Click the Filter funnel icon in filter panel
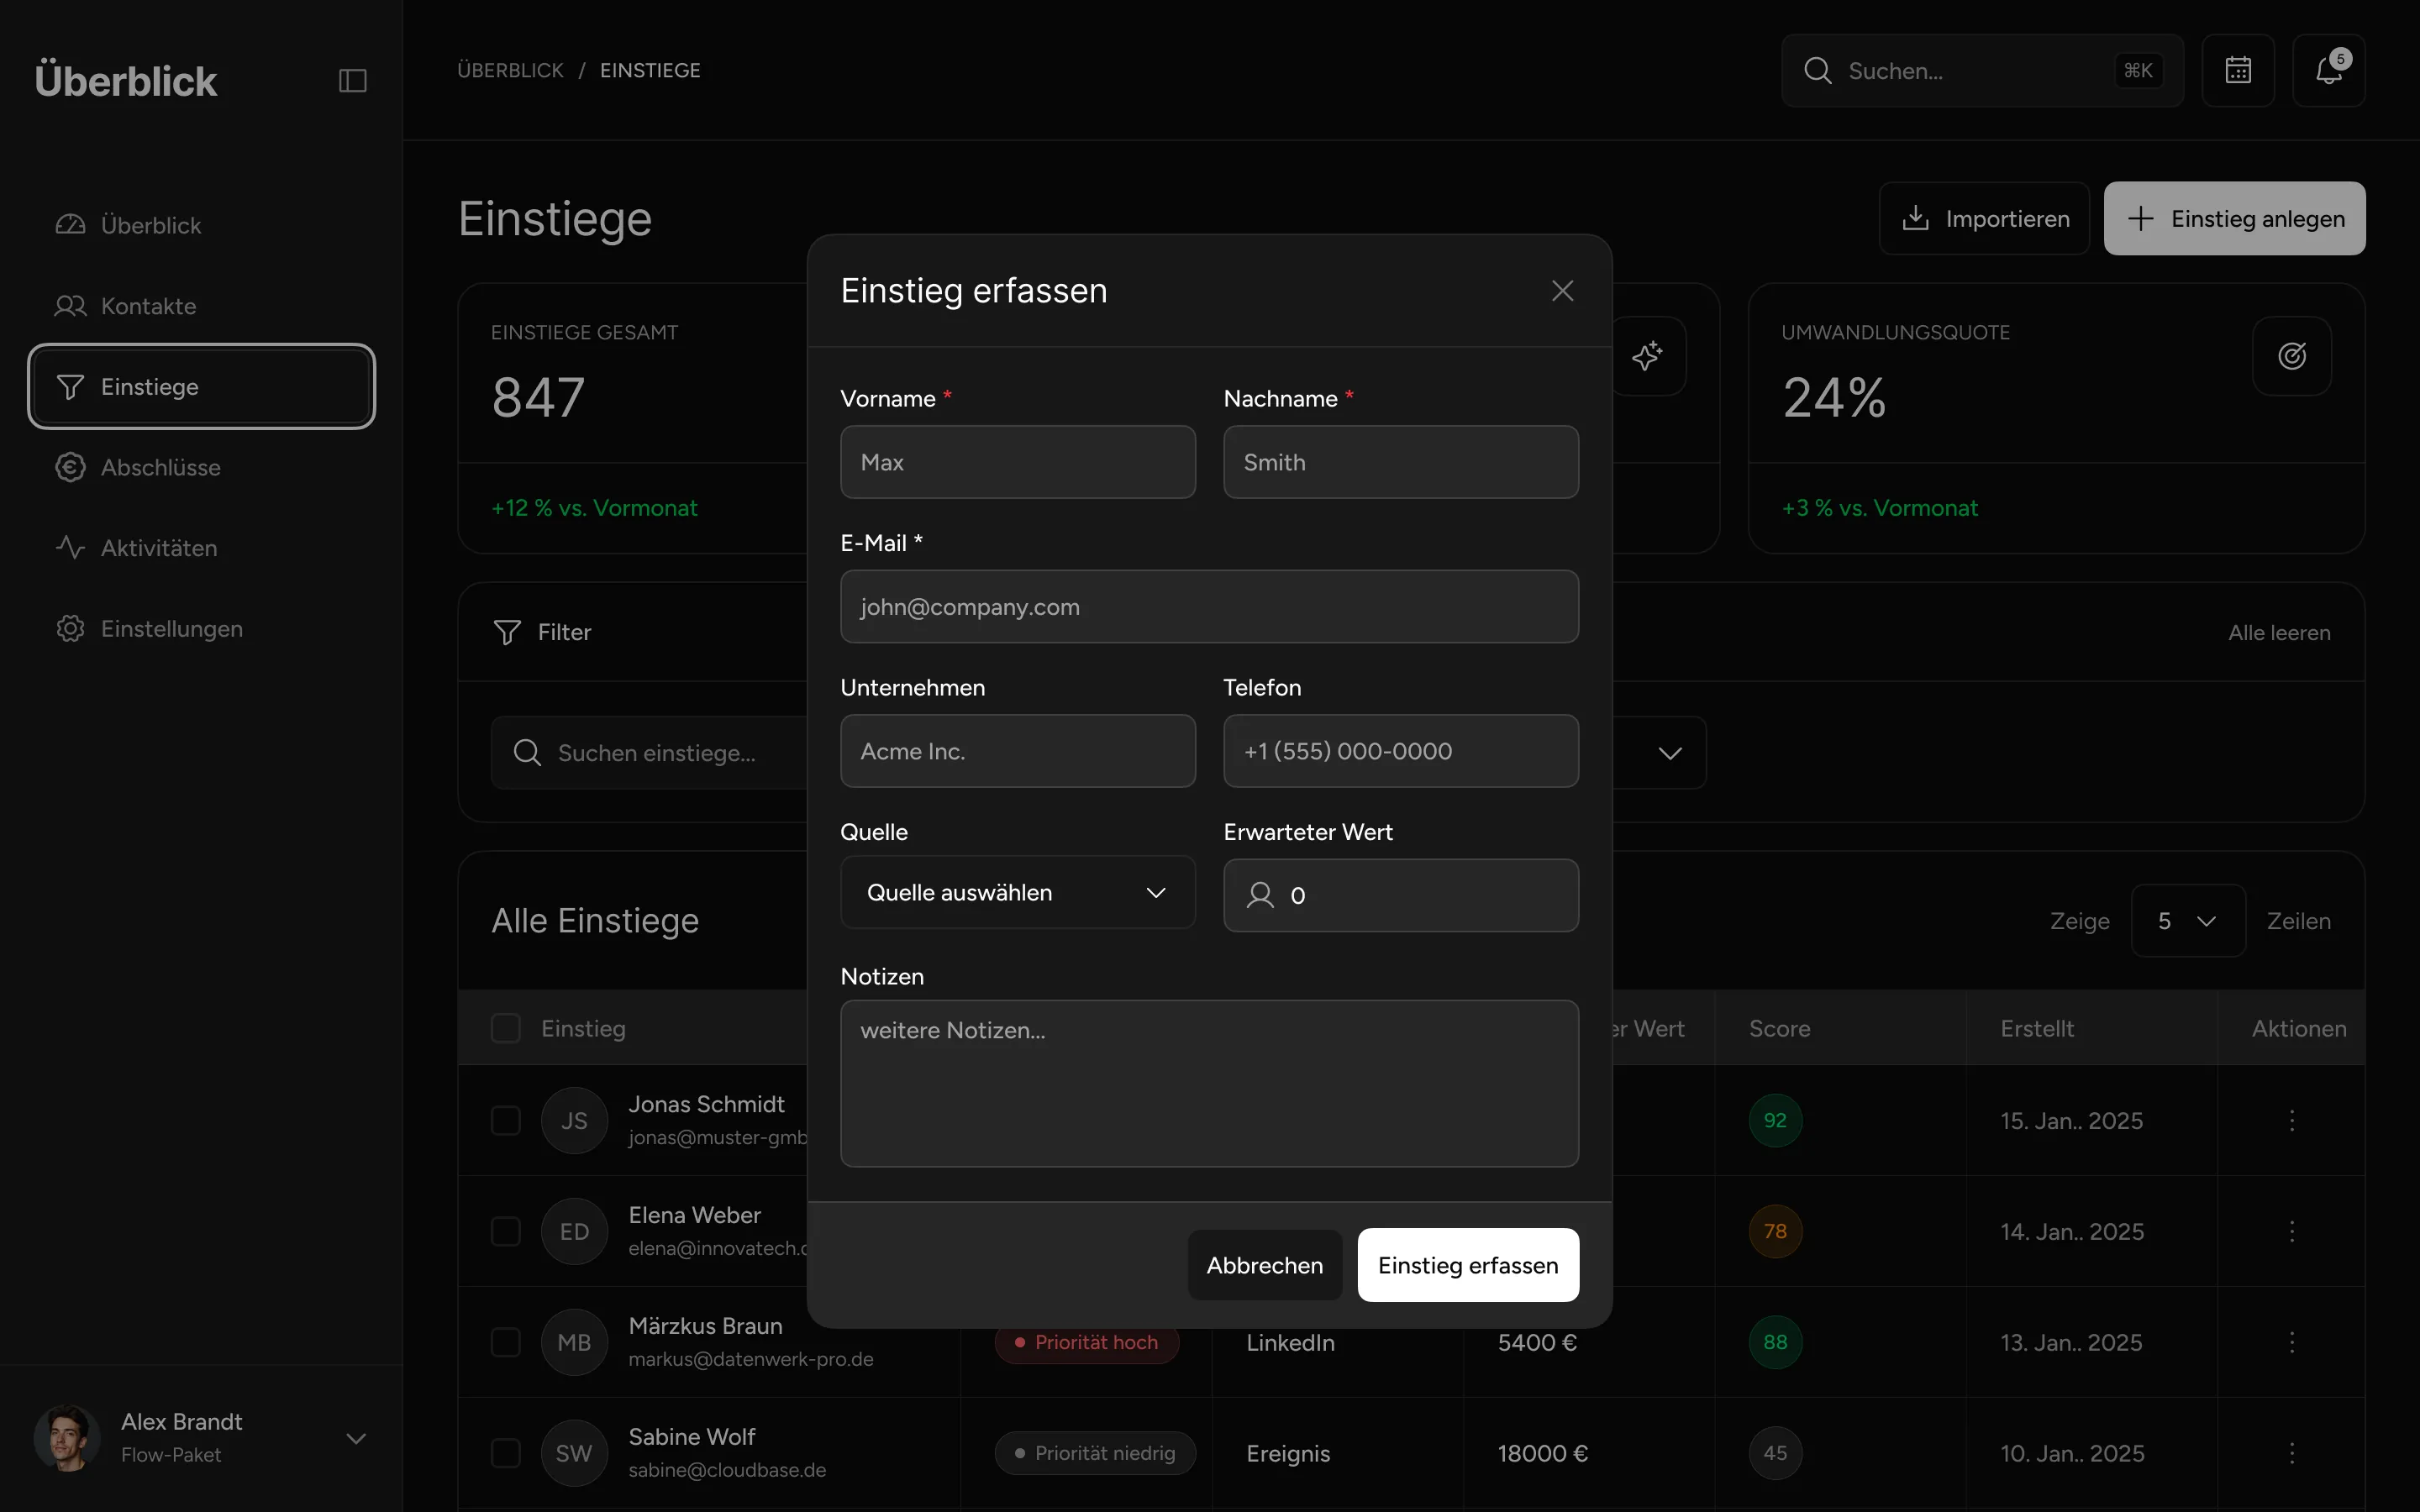Screen dimensions: 2420x1512 coord(507,632)
